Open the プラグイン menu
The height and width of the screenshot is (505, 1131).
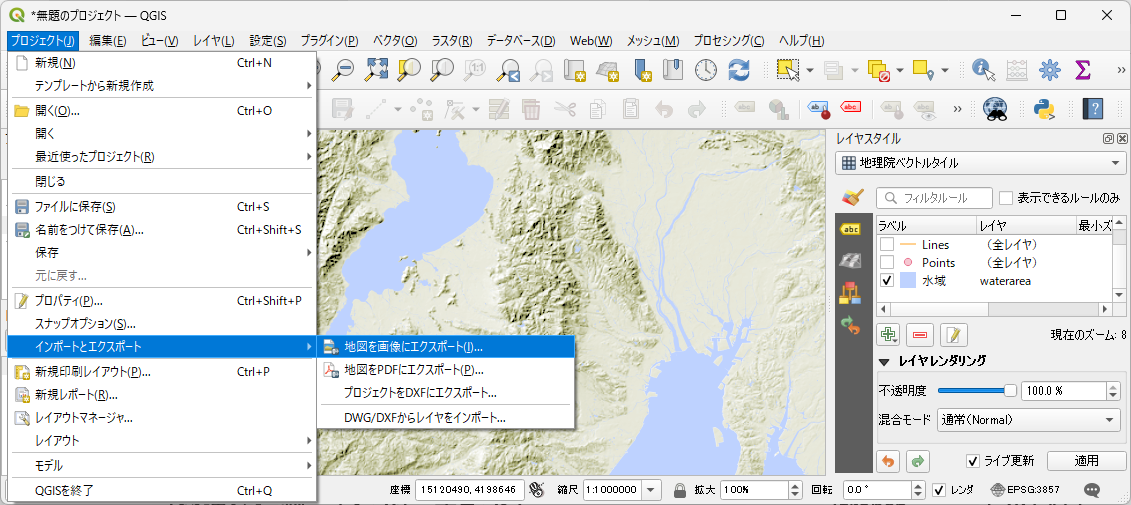[x=329, y=41]
